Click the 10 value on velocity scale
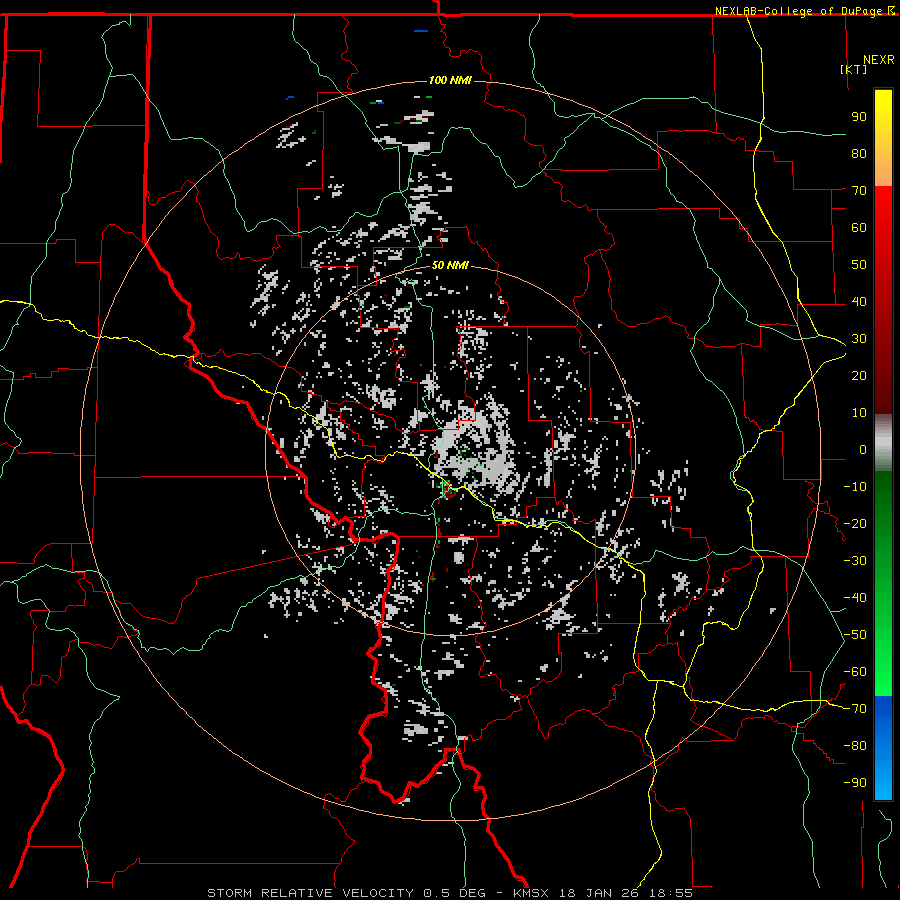The image size is (900, 900). (859, 413)
